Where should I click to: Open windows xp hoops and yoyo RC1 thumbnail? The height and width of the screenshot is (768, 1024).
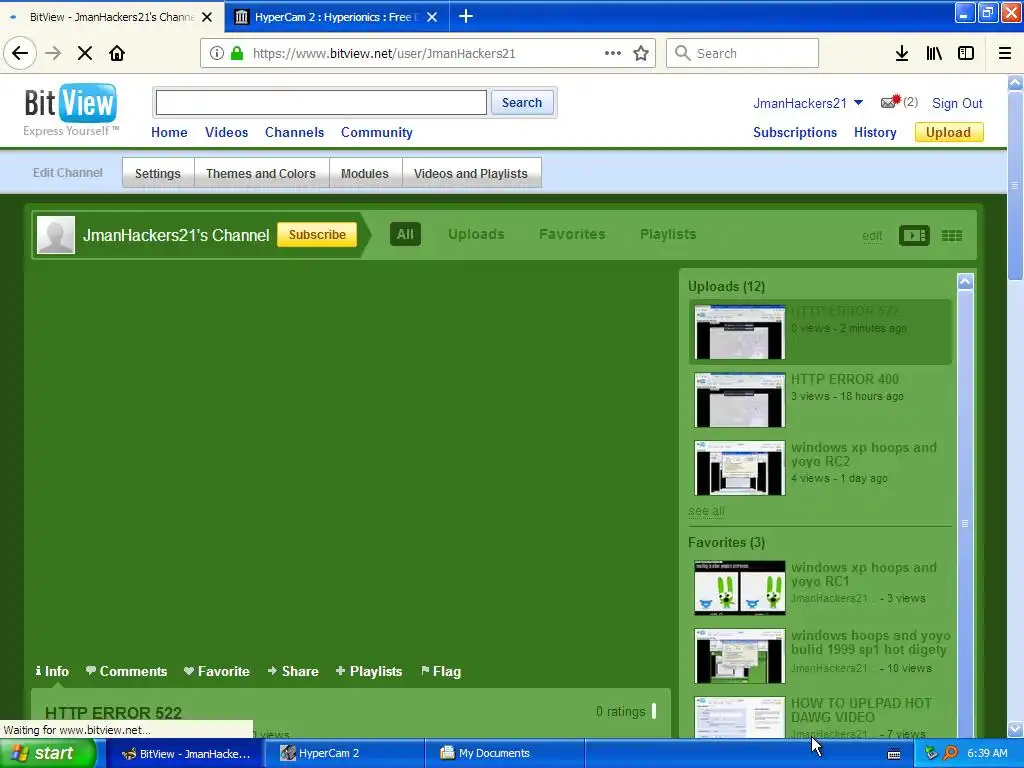click(x=740, y=588)
